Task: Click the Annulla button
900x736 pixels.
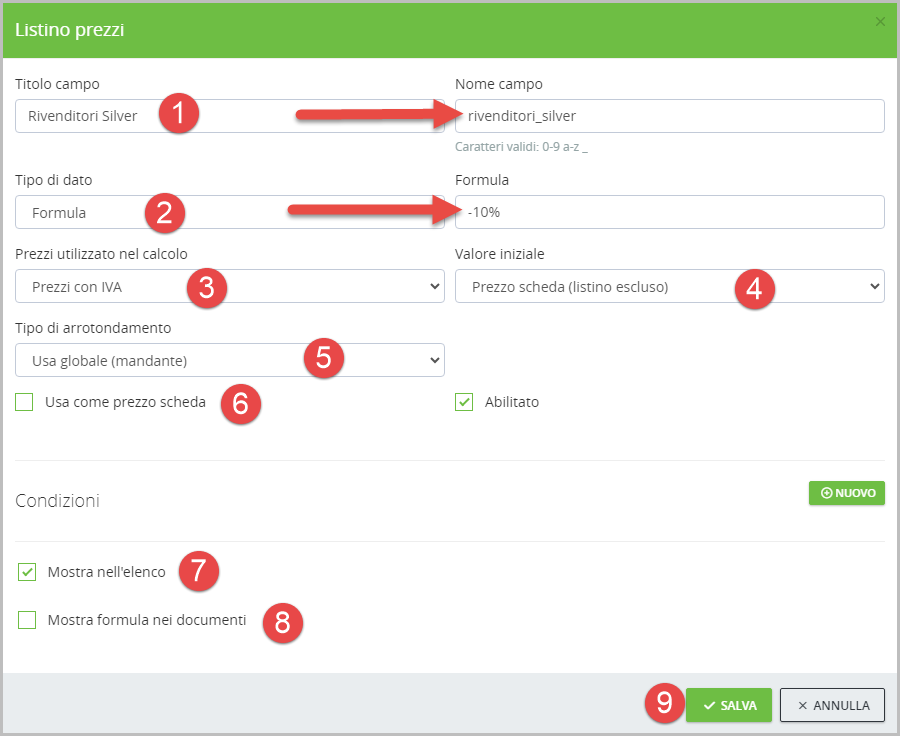Action: click(x=832, y=705)
